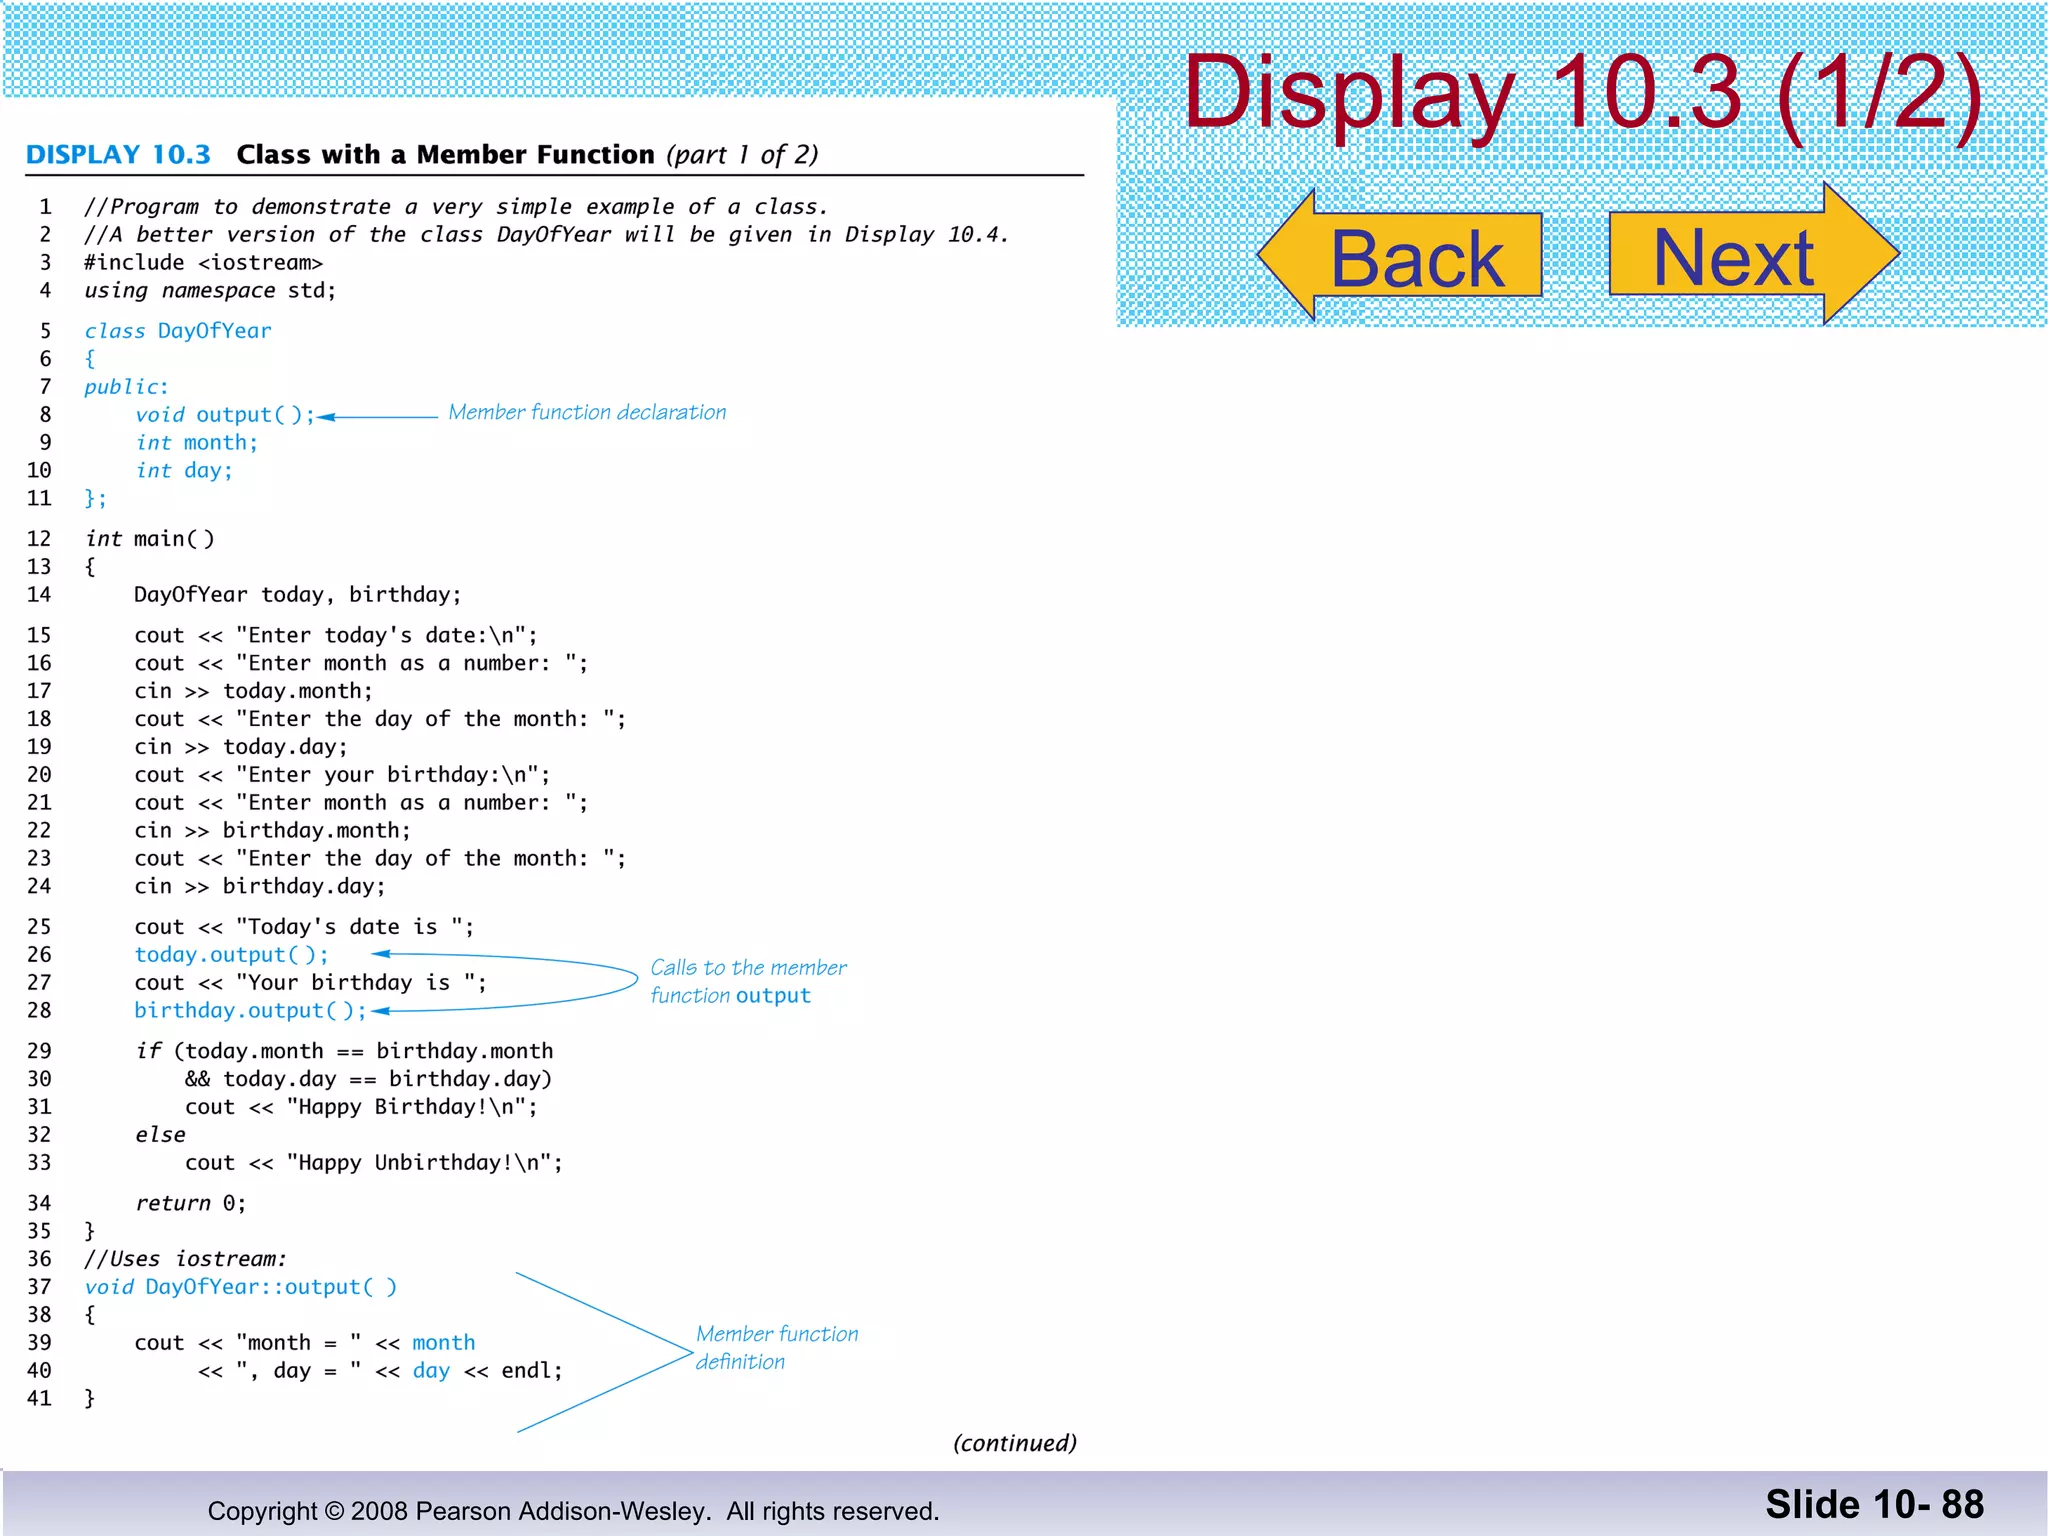Image resolution: width=2048 pixels, height=1536 pixels.
Task: Click the 'Enter your birthday' cout line
Action: (x=343, y=775)
